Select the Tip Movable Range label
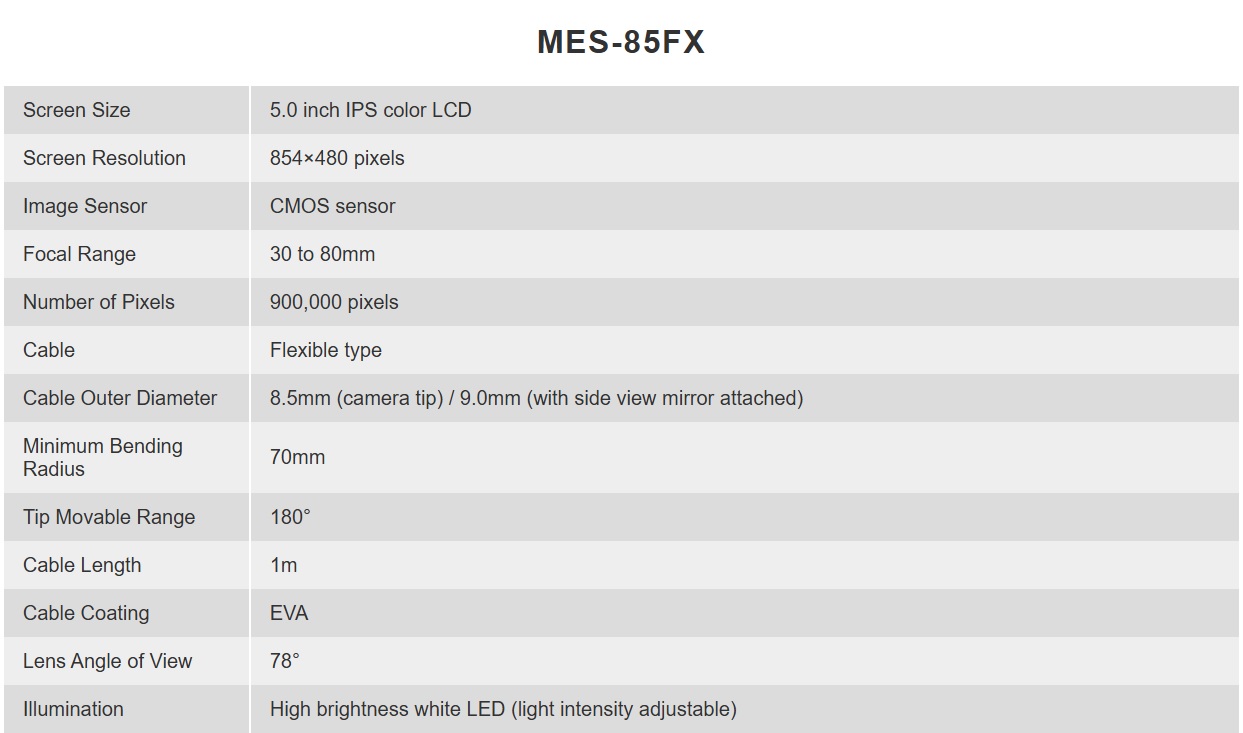The height and width of the screenshot is (733, 1243). point(109,517)
